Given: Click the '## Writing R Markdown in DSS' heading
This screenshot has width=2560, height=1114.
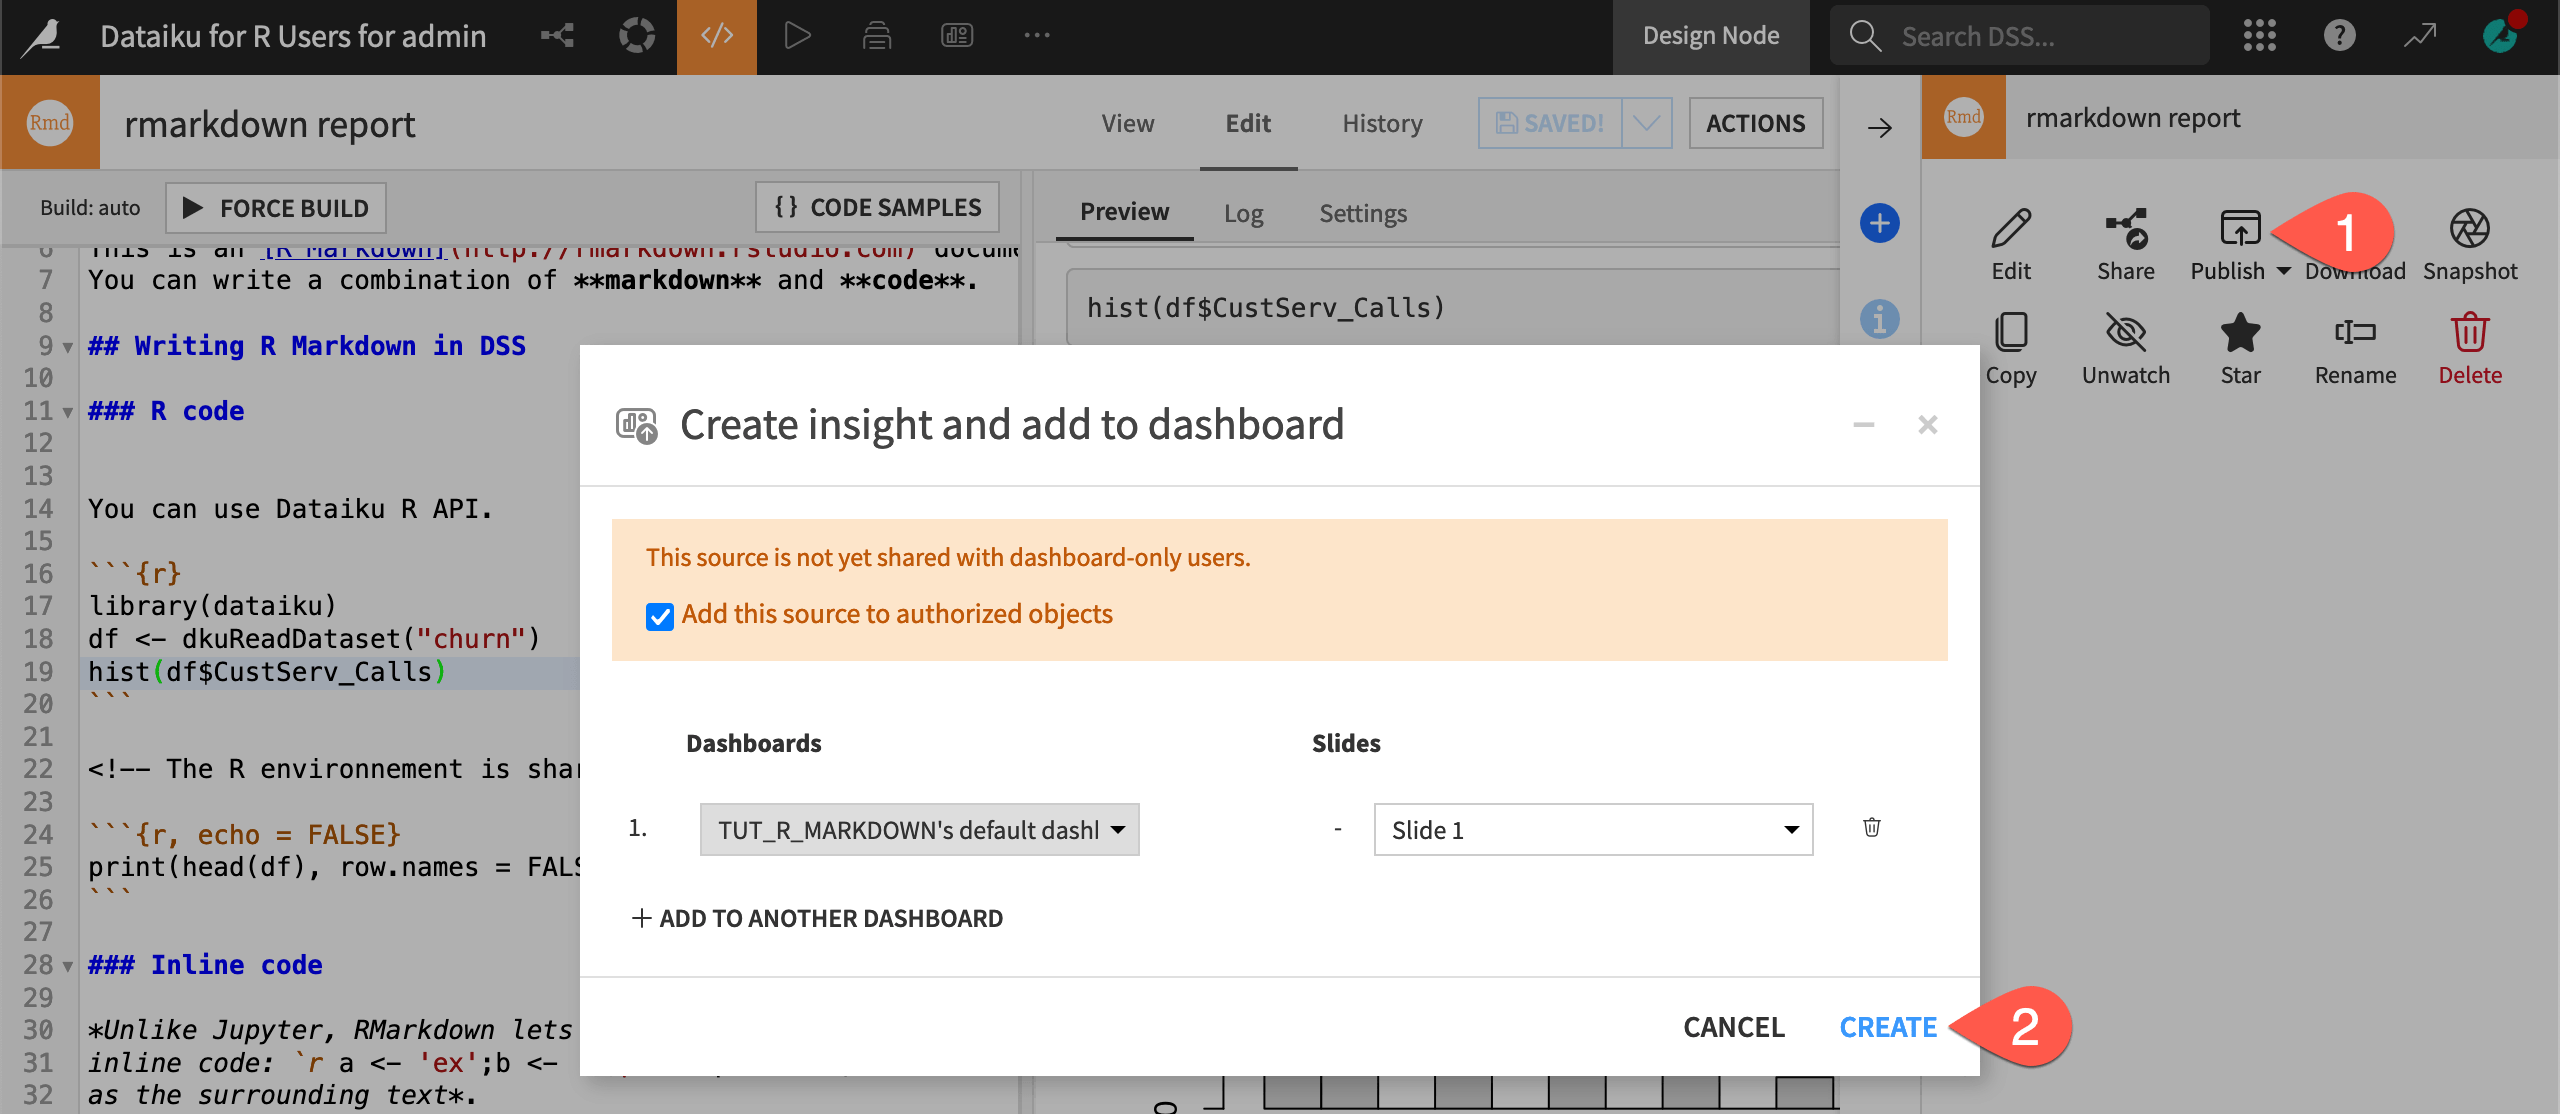Looking at the screenshot, I should [x=306, y=346].
